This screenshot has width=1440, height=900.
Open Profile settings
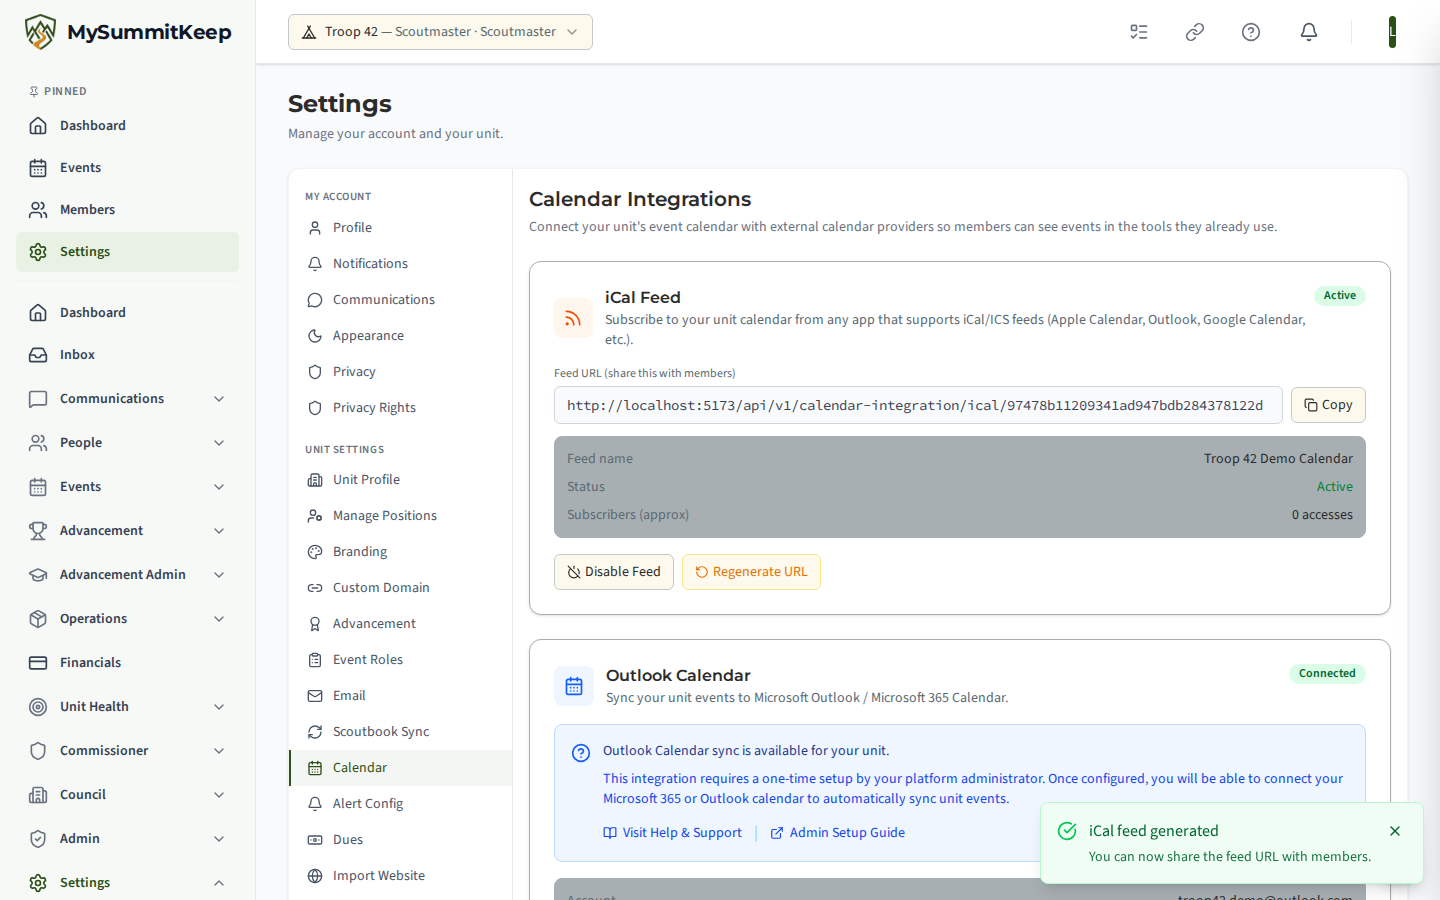click(x=400, y=228)
